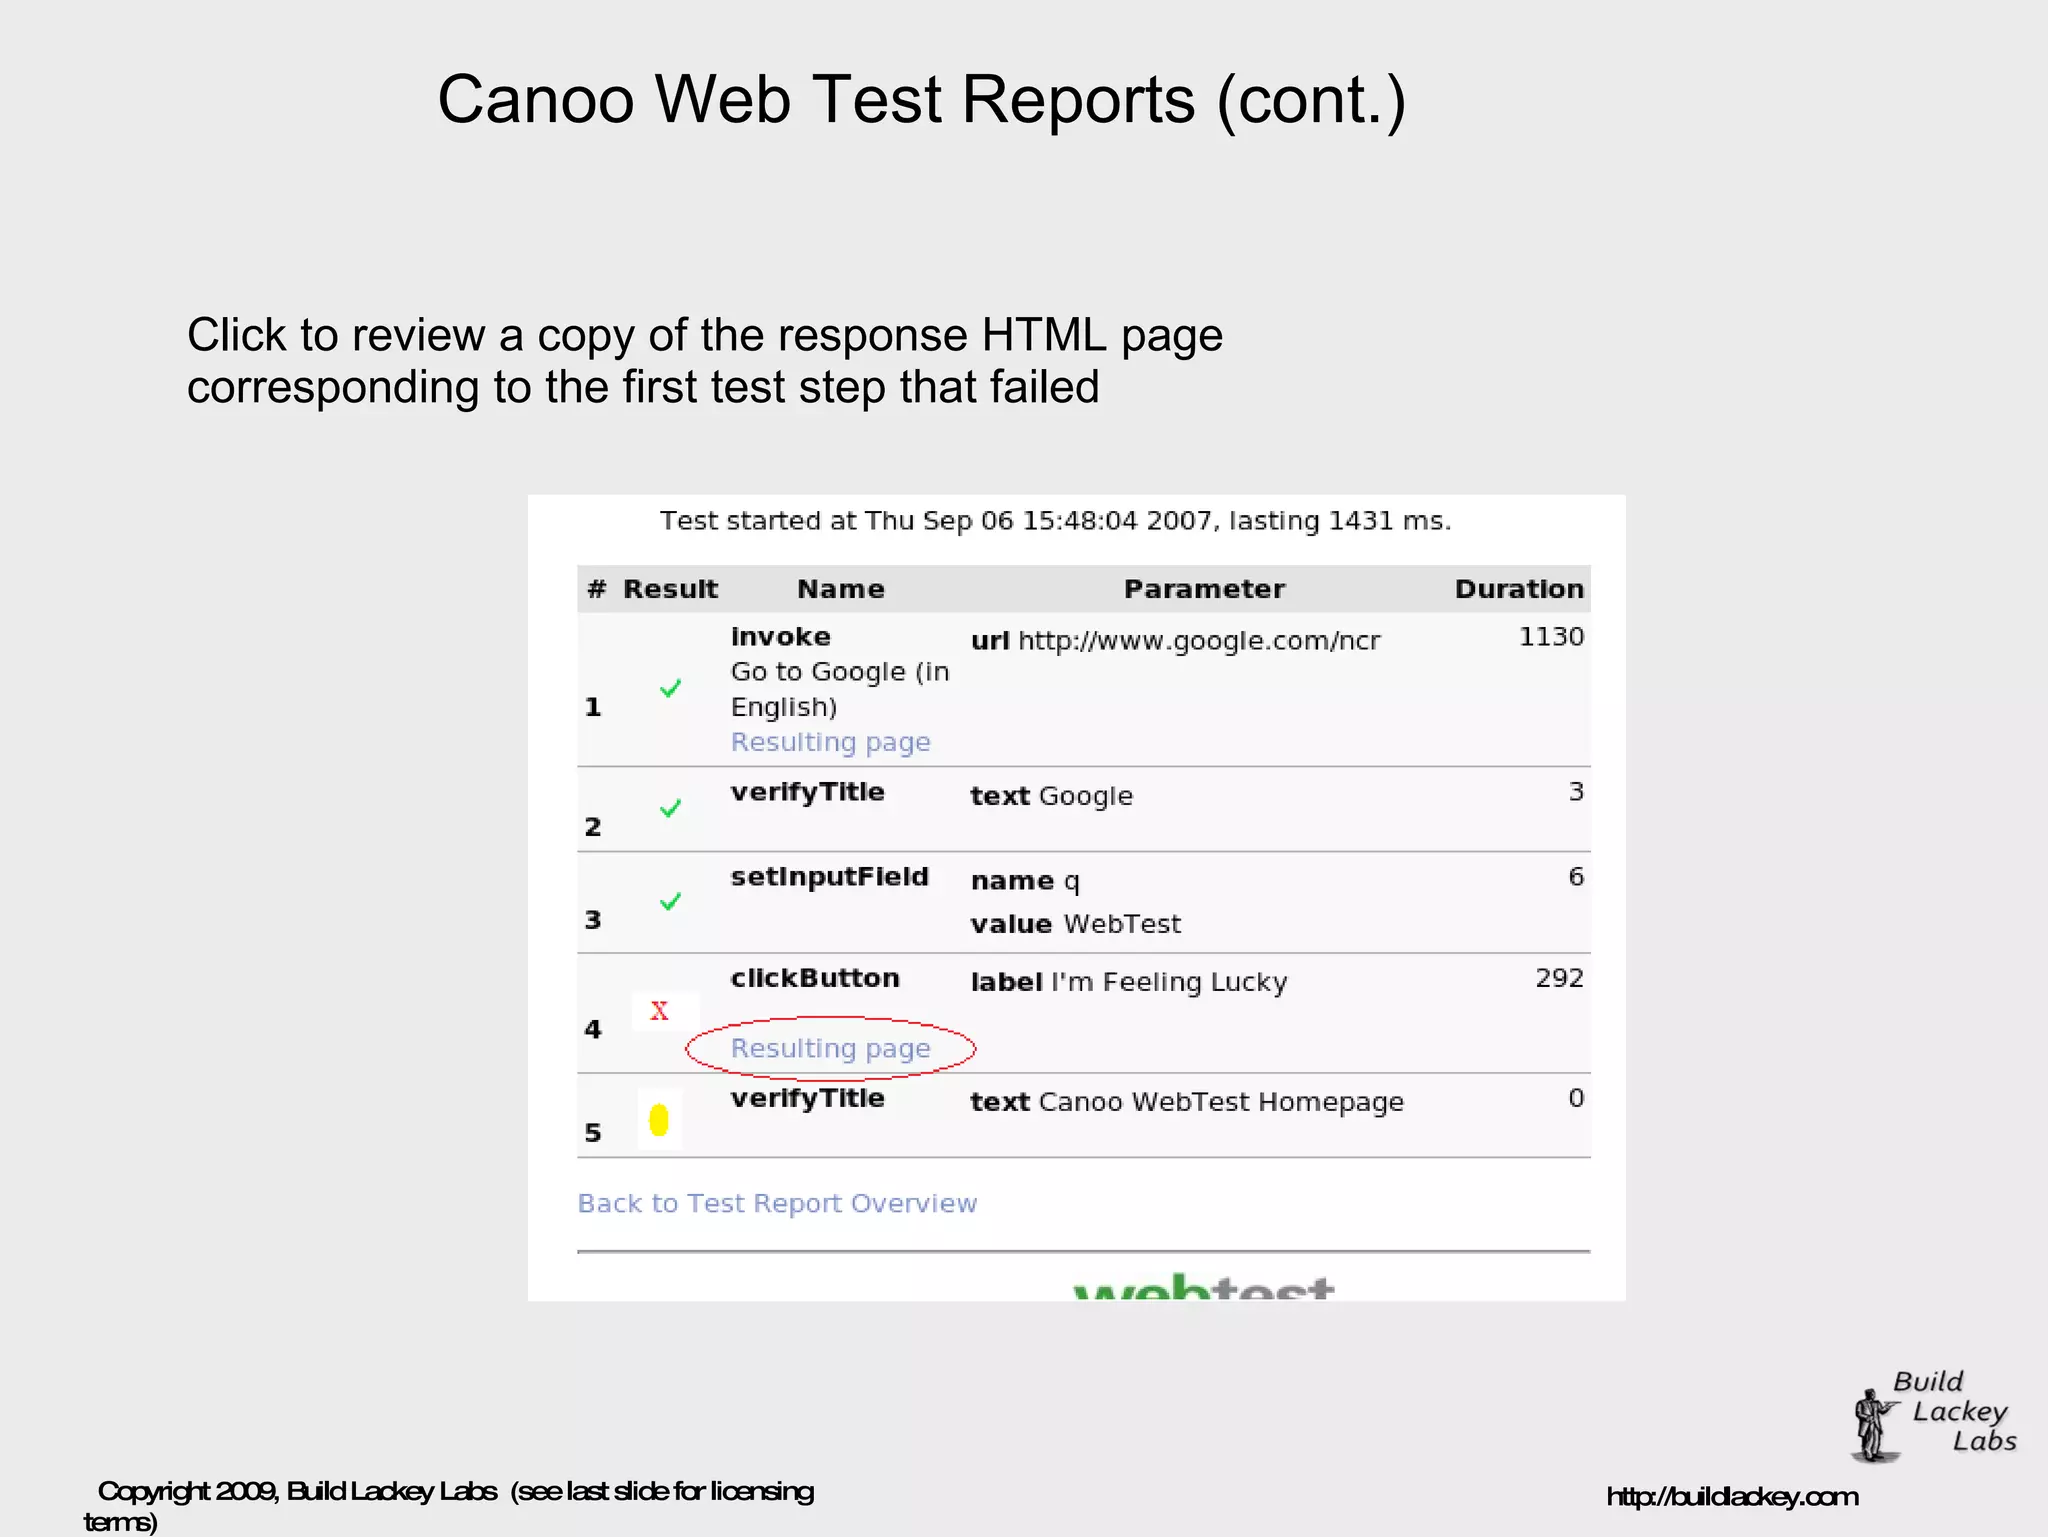Click the green checkmark for first verifyTitle step
The width and height of the screenshot is (2048, 1537).
pos(670,808)
